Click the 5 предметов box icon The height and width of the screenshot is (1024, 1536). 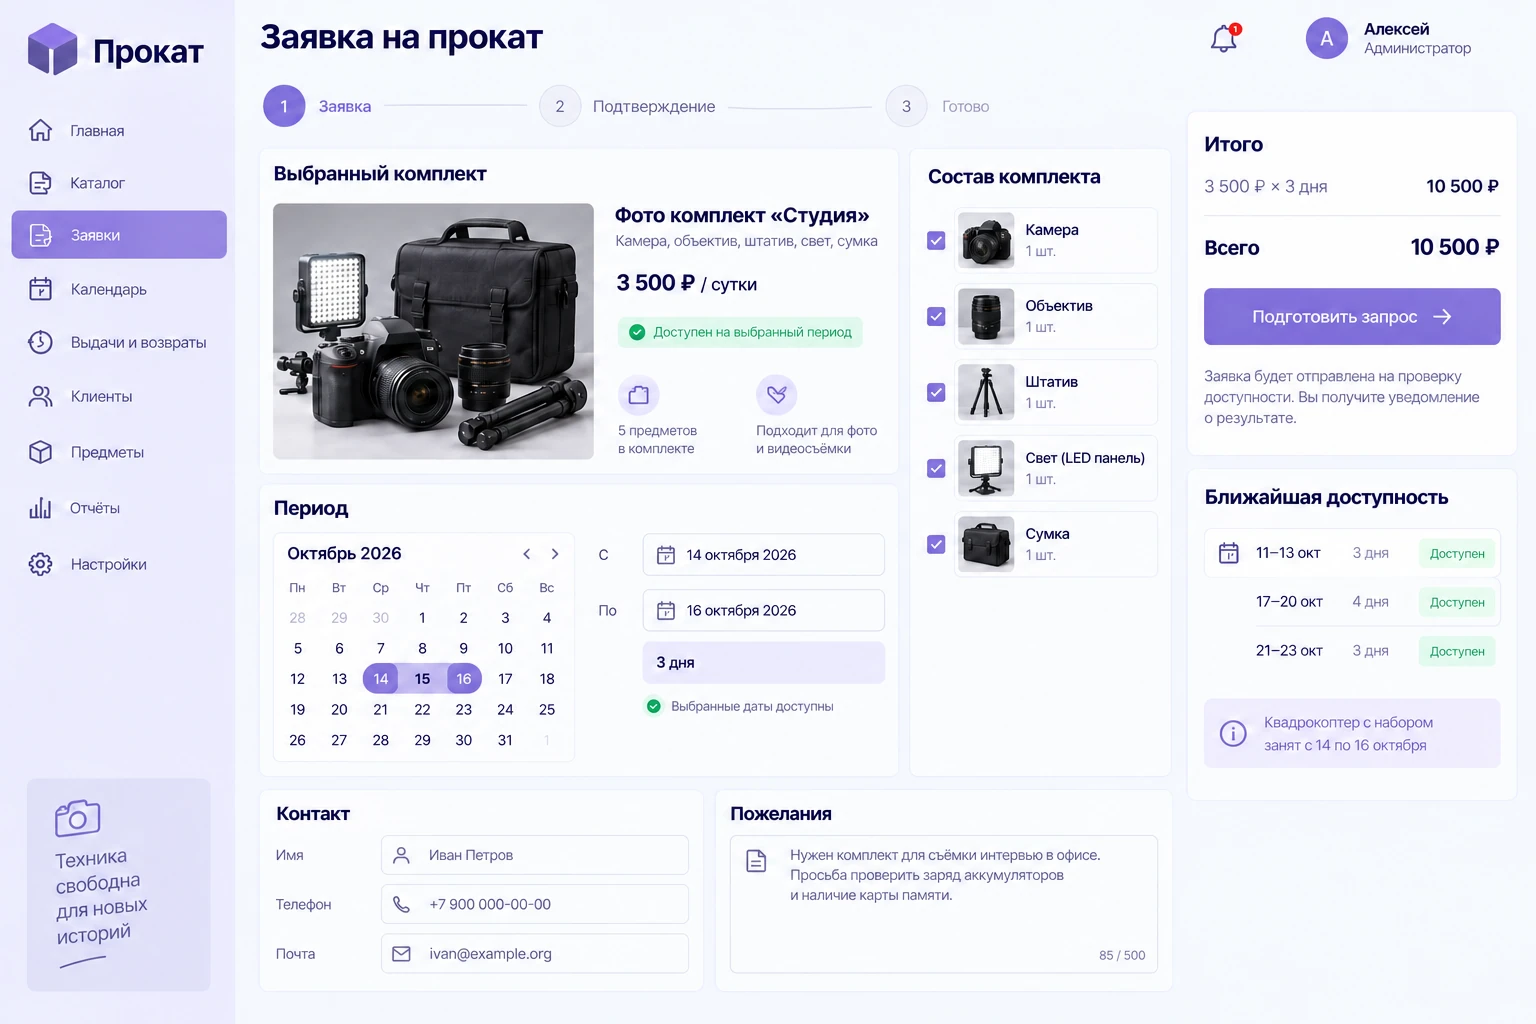pyautogui.click(x=639, y=395)
